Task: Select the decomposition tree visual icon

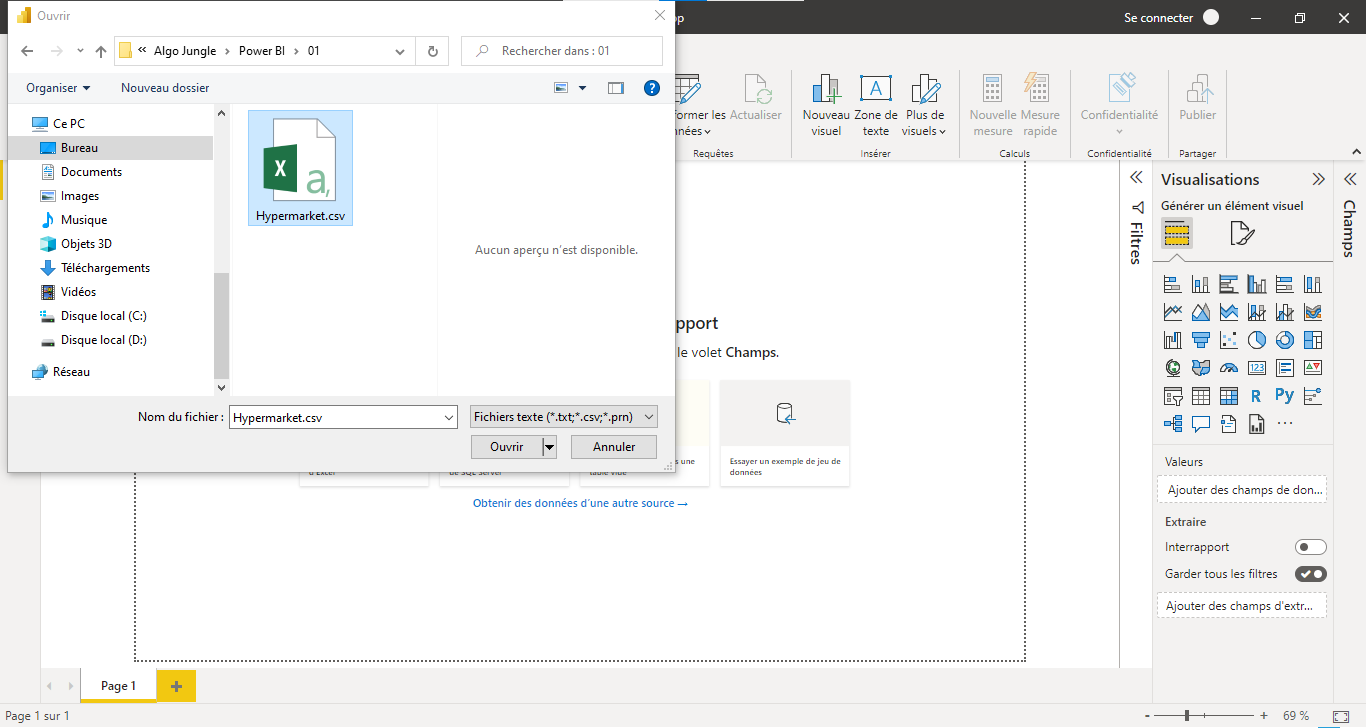Action: point(1173,424)
